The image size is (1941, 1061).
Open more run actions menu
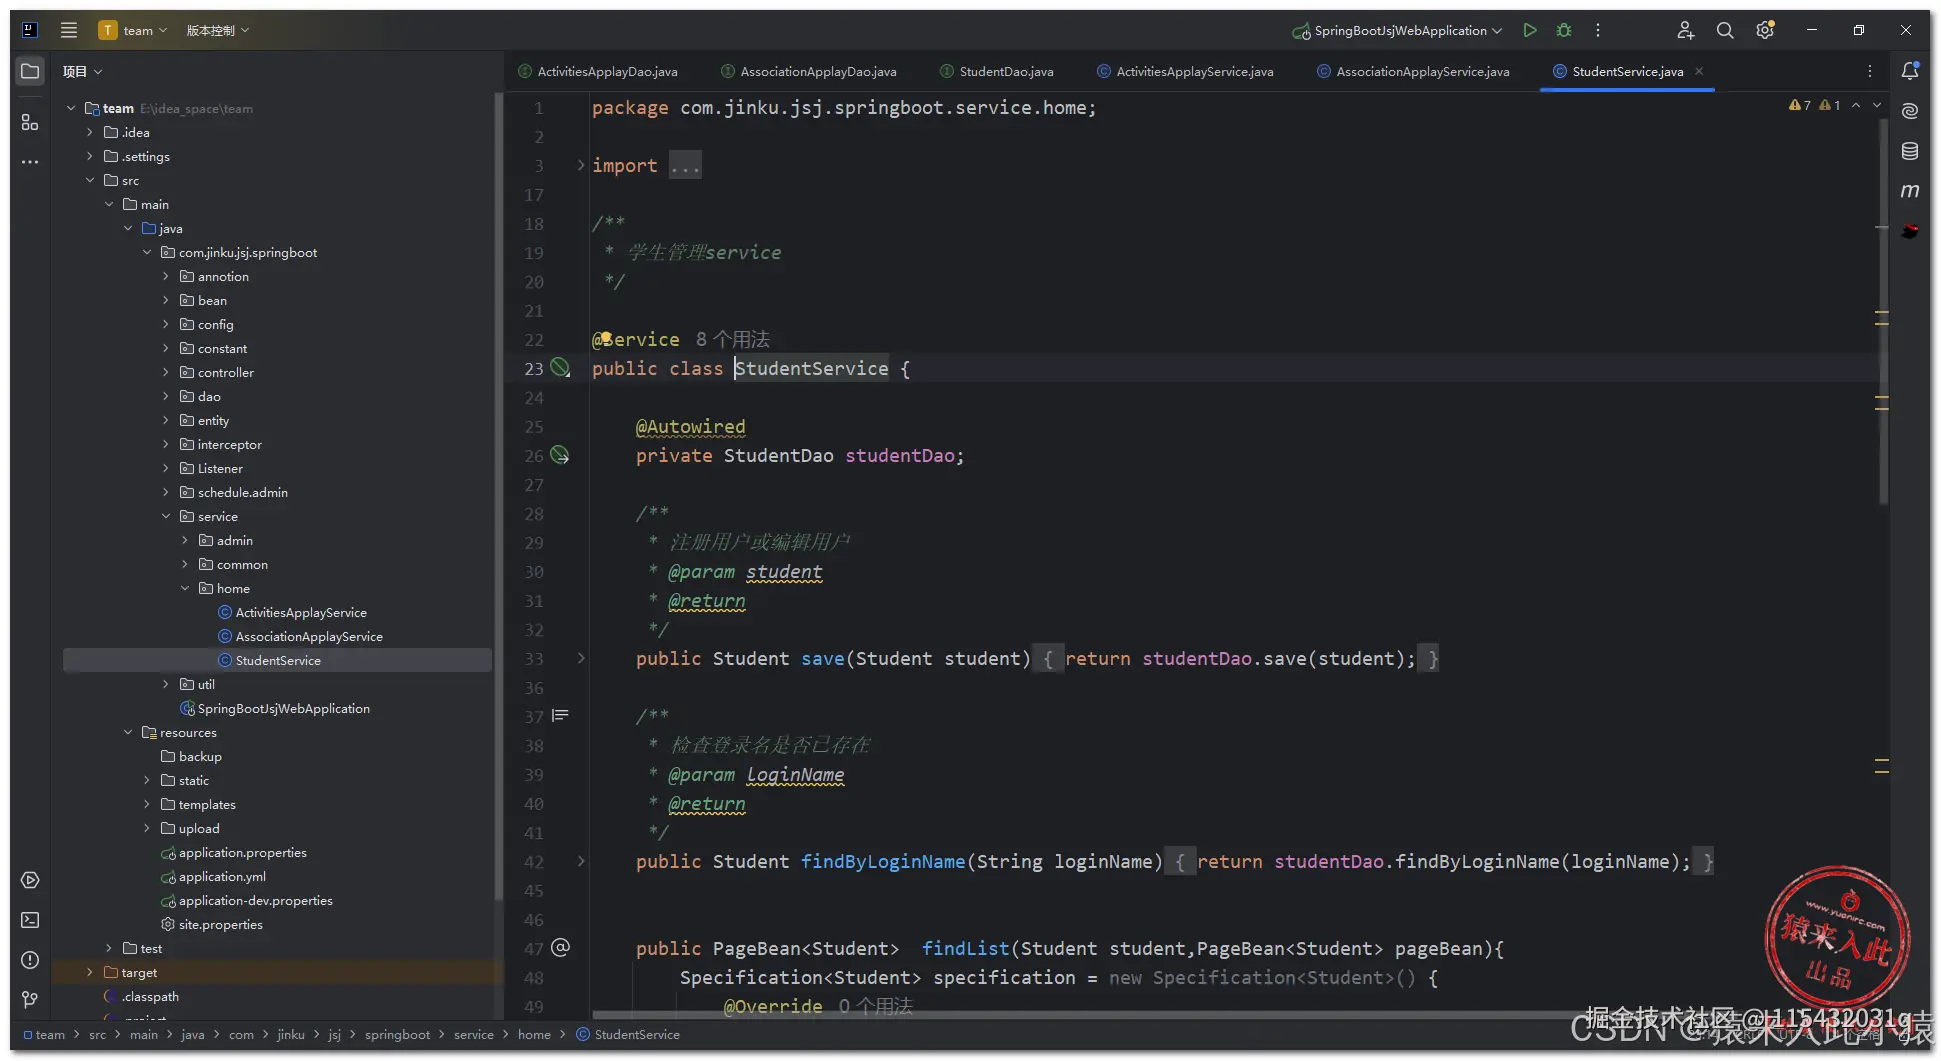point(1598,30)
